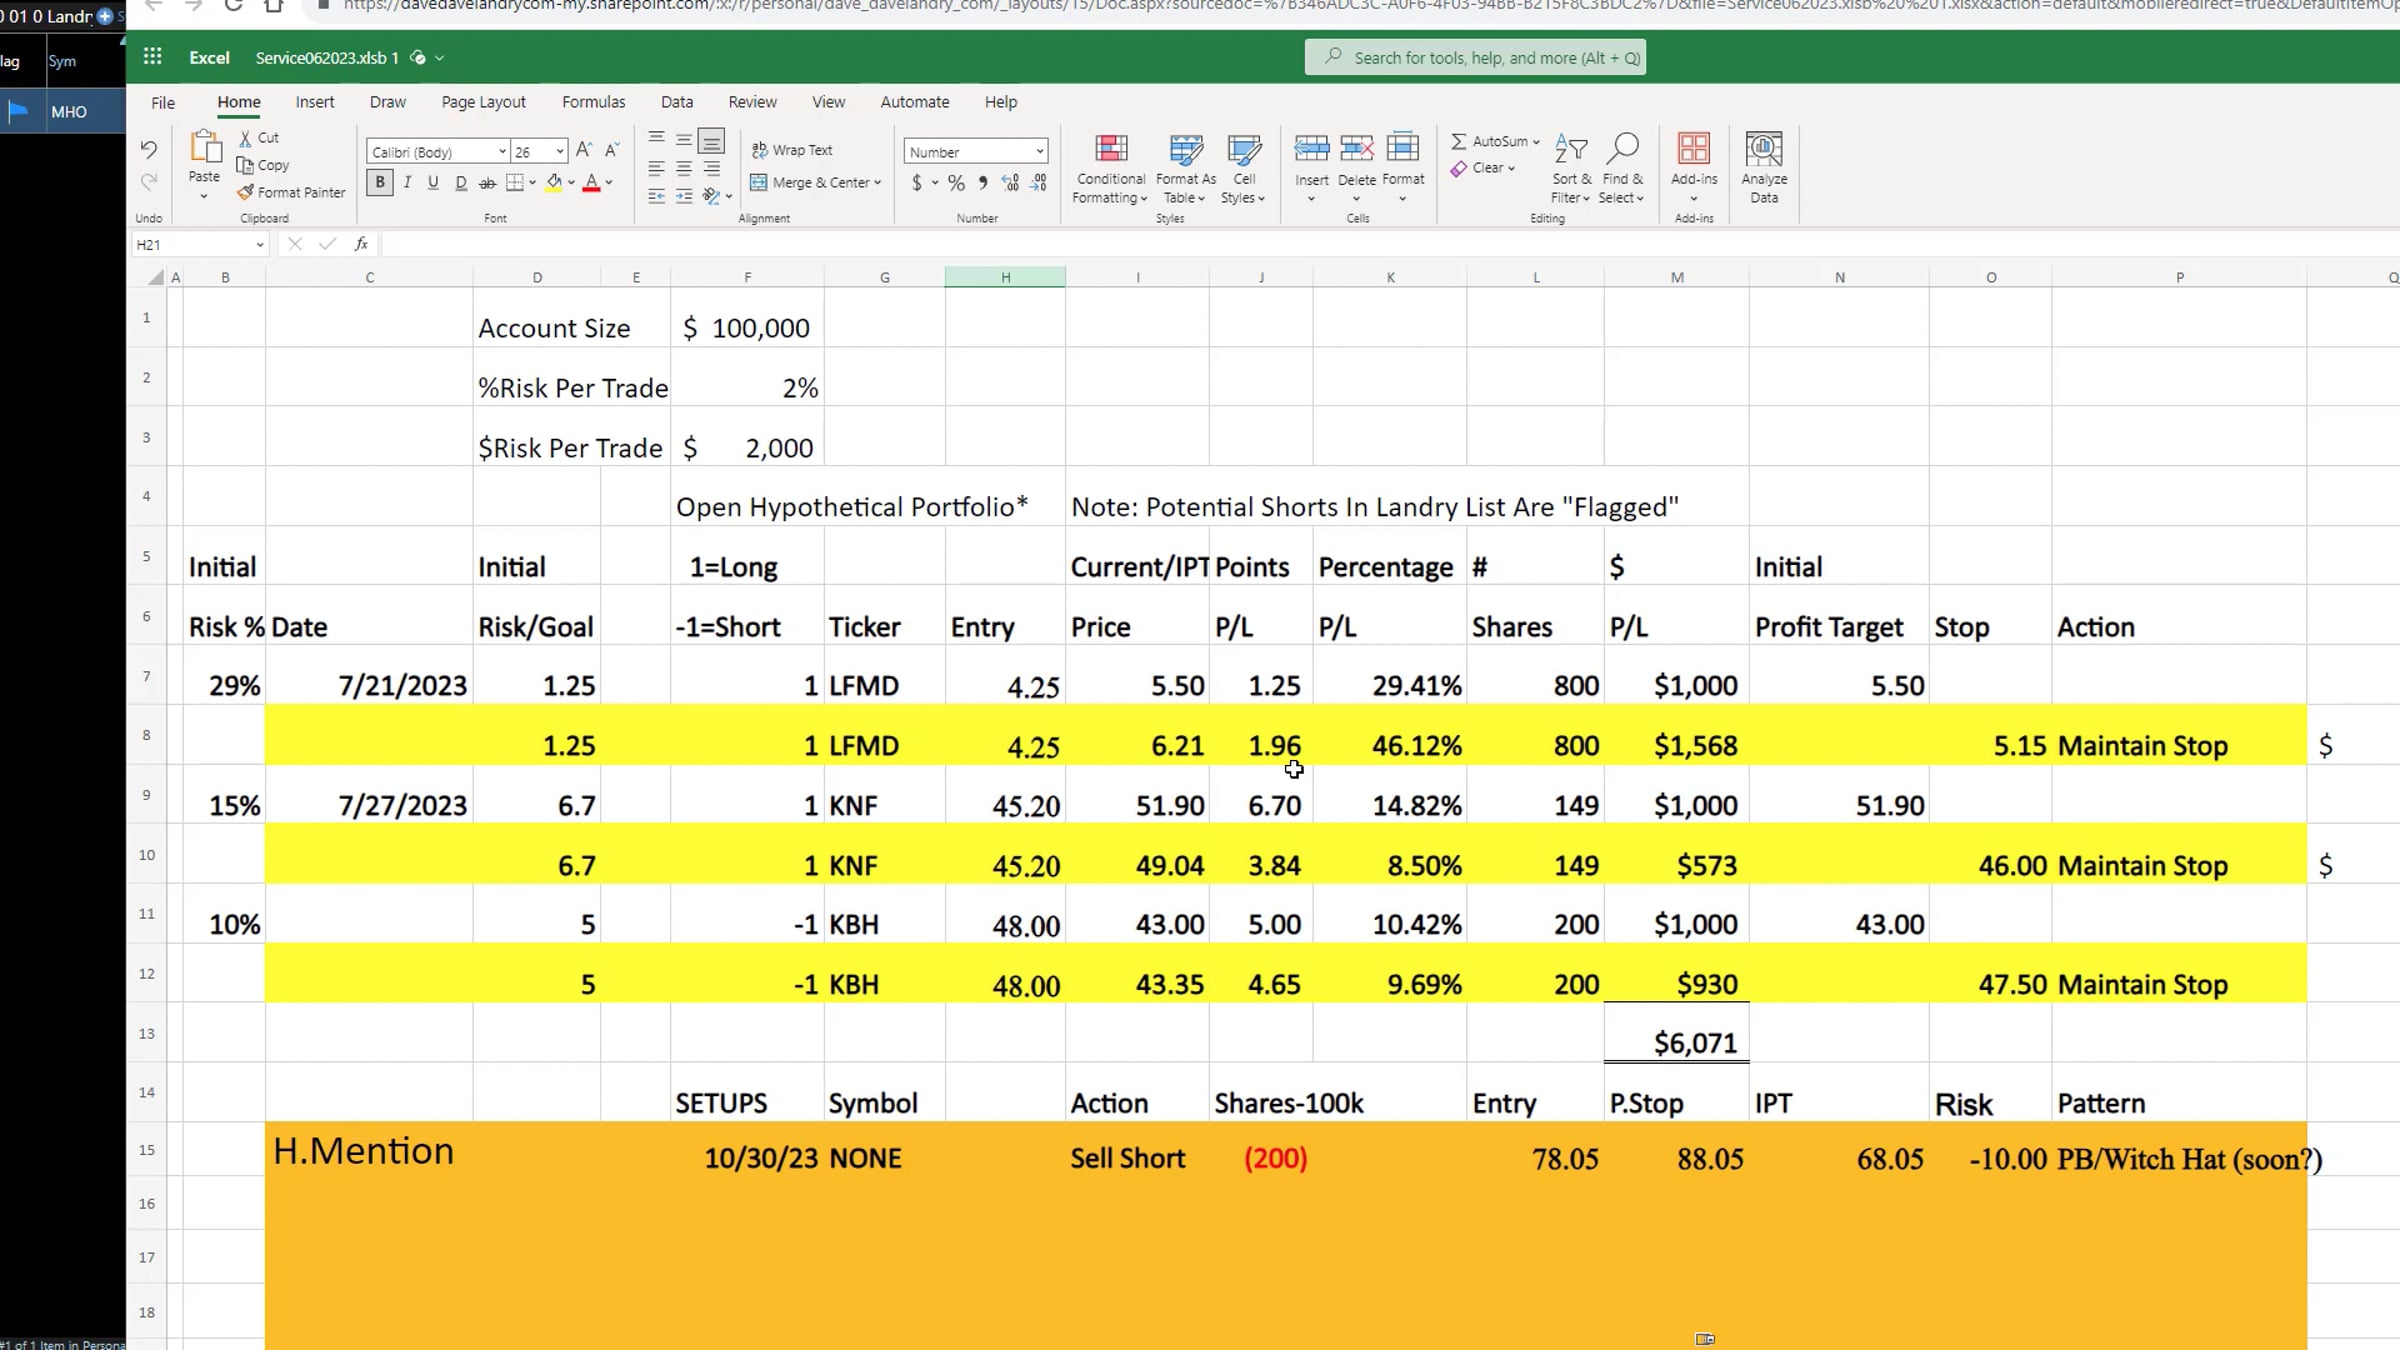2400x1350 pixels.
Task: Expand the Merge & Center options
Action: click(877, 183)
